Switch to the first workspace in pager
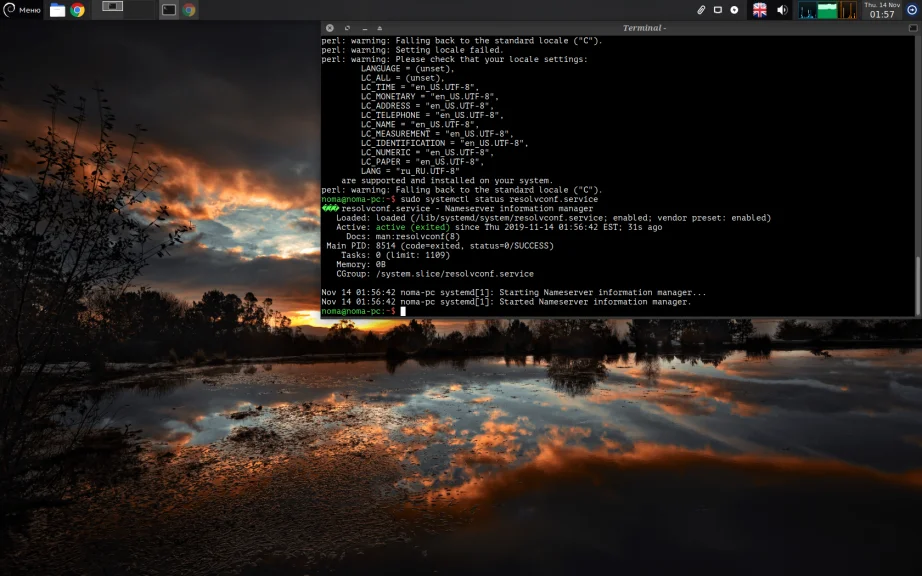This screenshot has height=576, width=922. pyautogui.click(x=113, y=10)
